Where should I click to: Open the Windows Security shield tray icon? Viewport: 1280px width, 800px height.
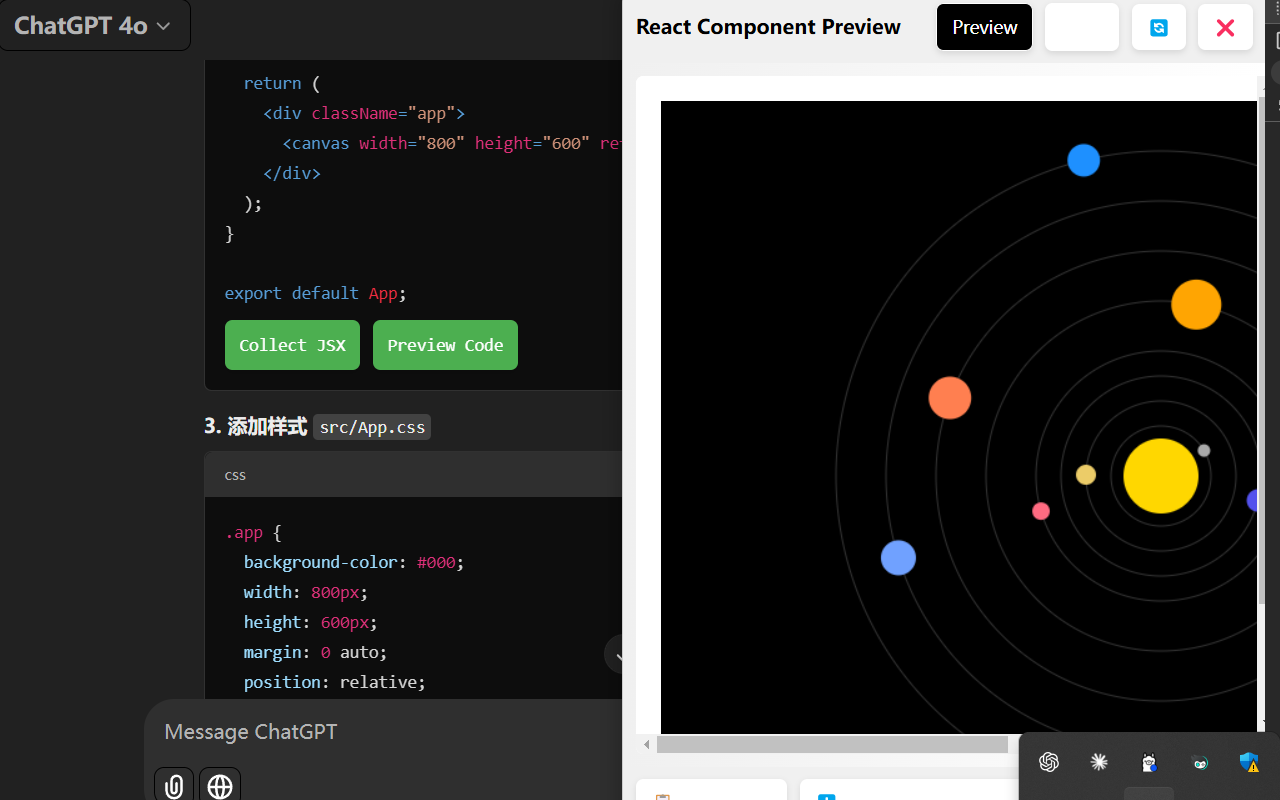(1250, 762)
